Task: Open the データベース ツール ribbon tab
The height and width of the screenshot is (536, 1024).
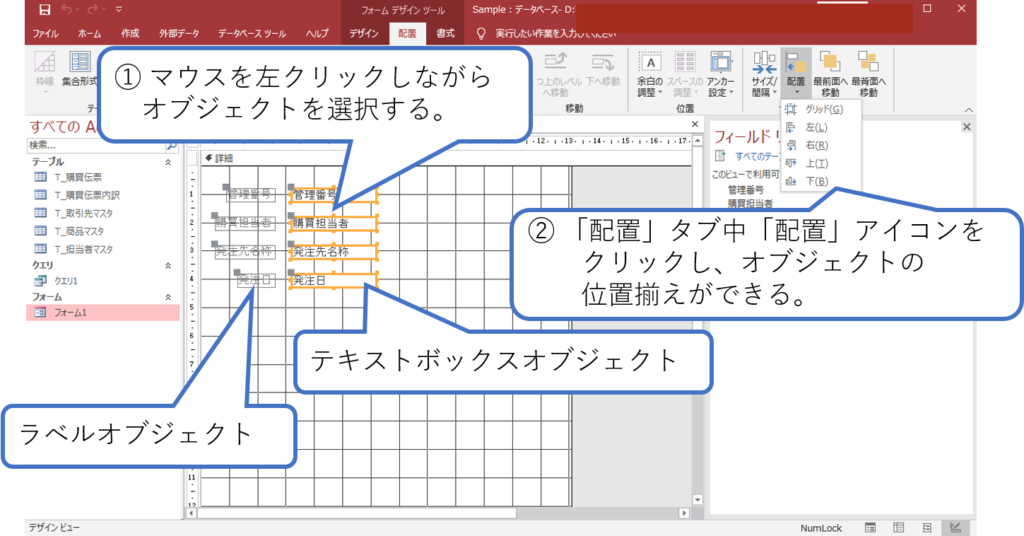Action: pos(252,33)
